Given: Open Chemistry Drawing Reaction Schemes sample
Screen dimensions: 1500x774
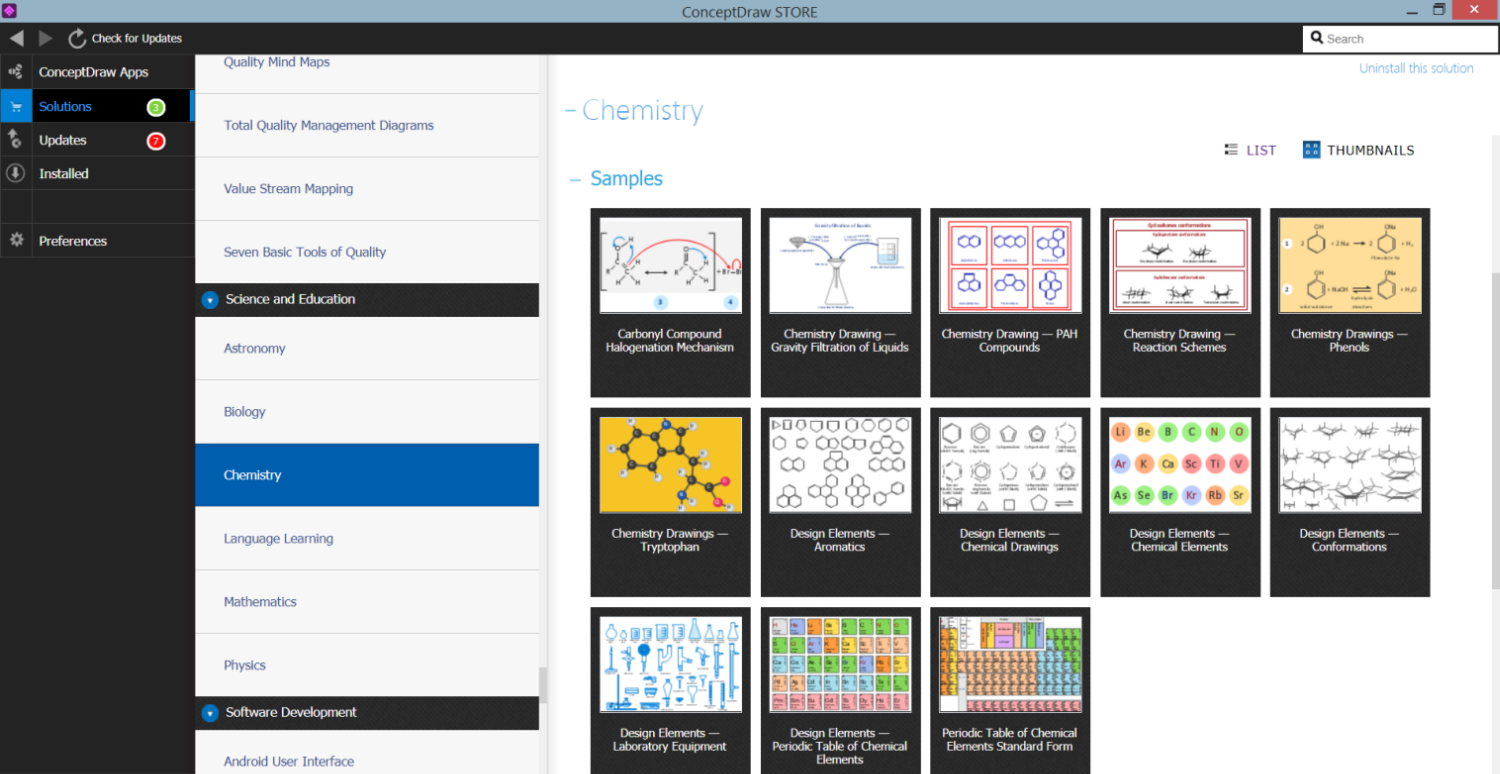Looking at the screenshot, I should (1180, 302).
